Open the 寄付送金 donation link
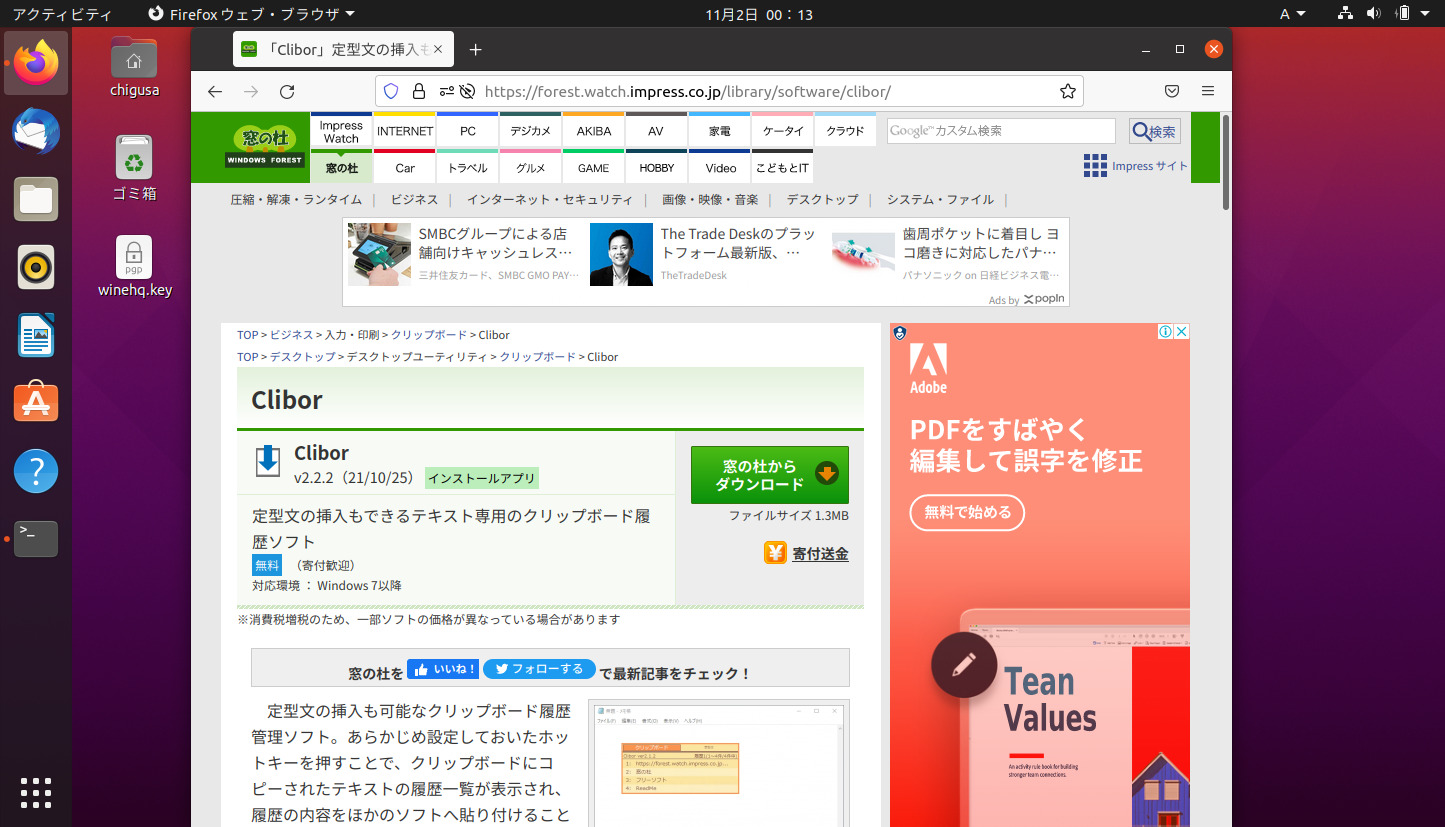Image resolution: width=1445 pixels, height=827 pixels. 806,553
